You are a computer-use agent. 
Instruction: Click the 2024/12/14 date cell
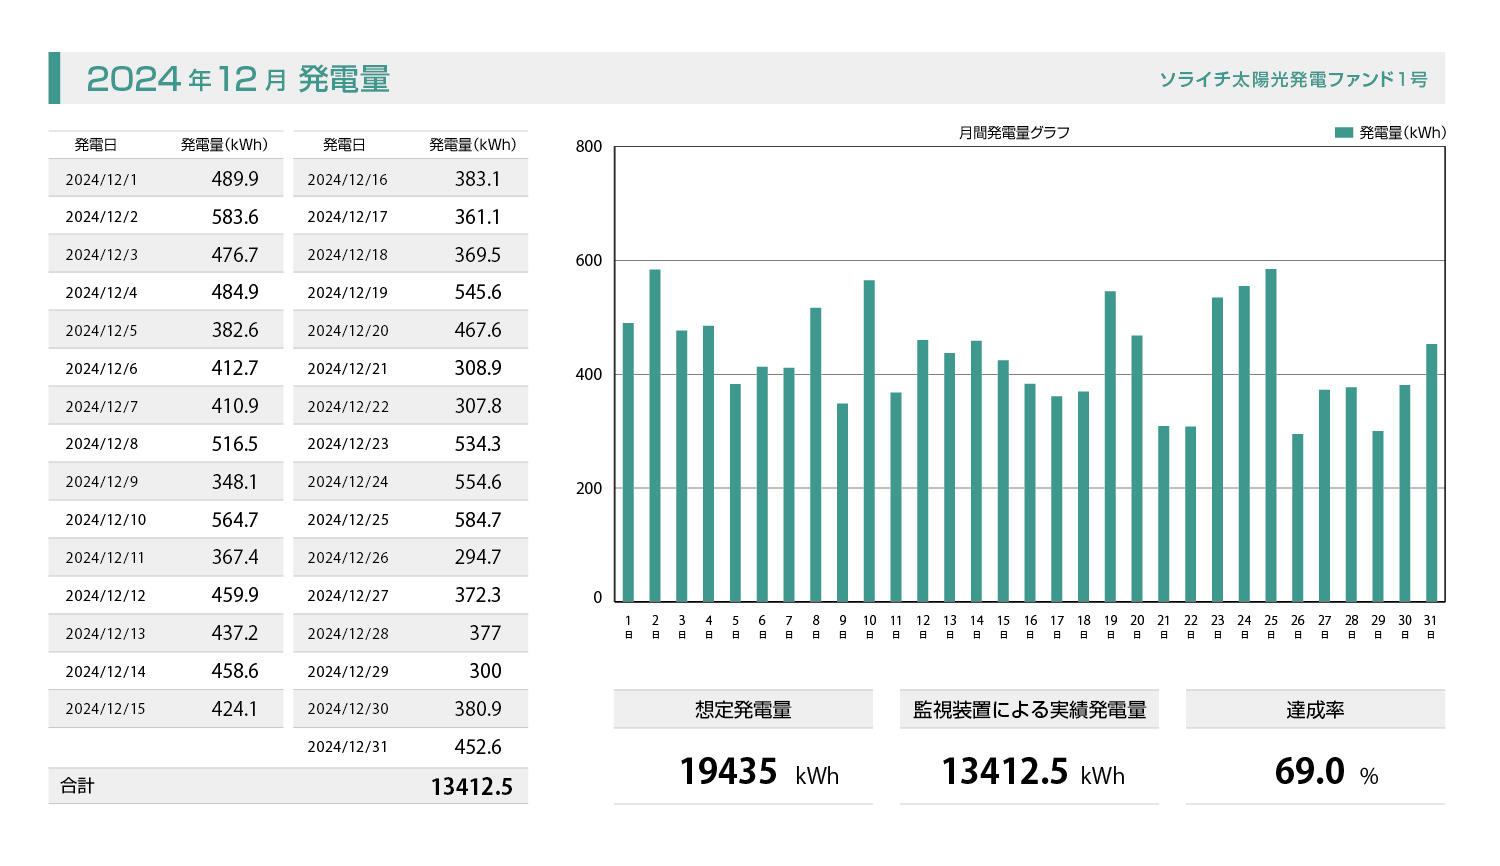(x=105, y=672)
